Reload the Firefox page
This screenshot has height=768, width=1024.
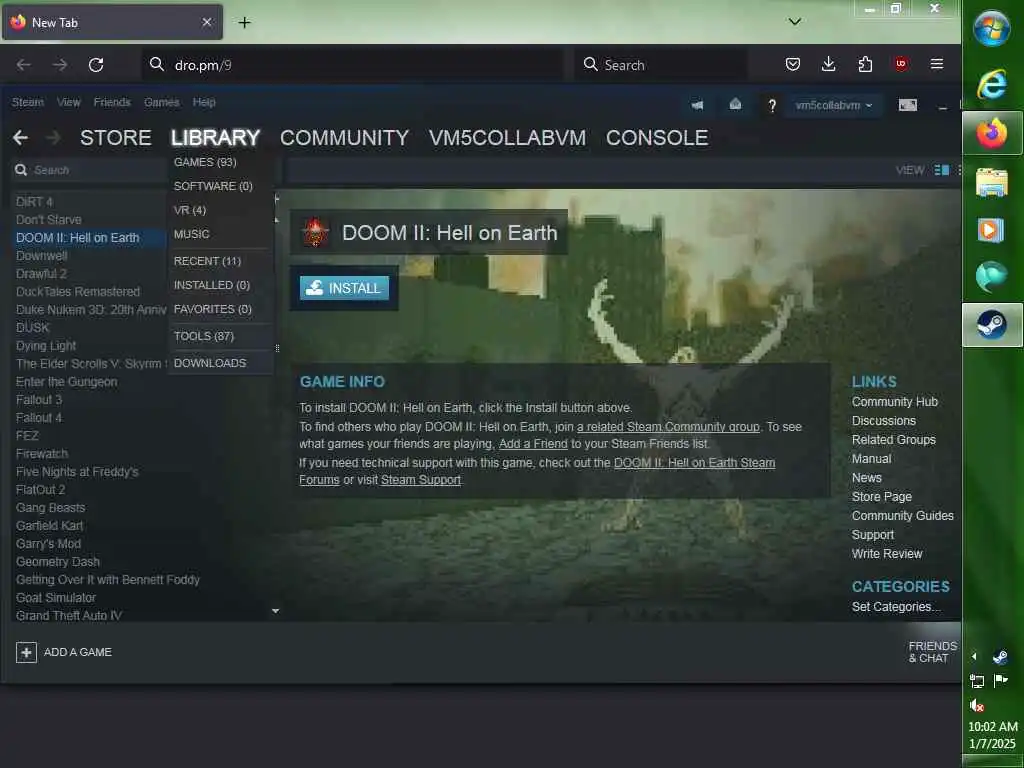[96, 65]
